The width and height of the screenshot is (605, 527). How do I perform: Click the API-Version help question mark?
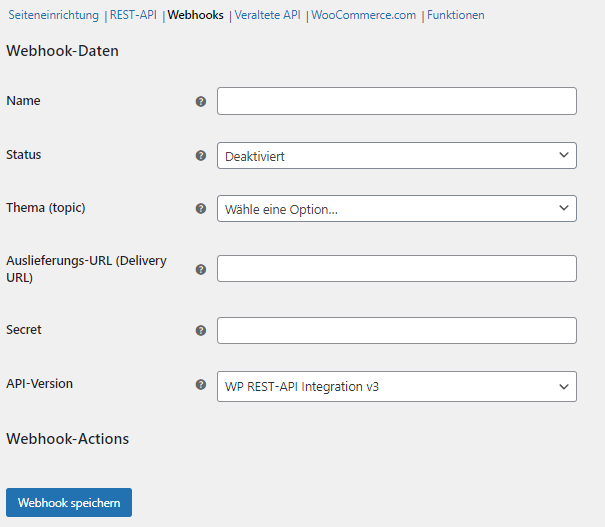click(x=201, y=384)
